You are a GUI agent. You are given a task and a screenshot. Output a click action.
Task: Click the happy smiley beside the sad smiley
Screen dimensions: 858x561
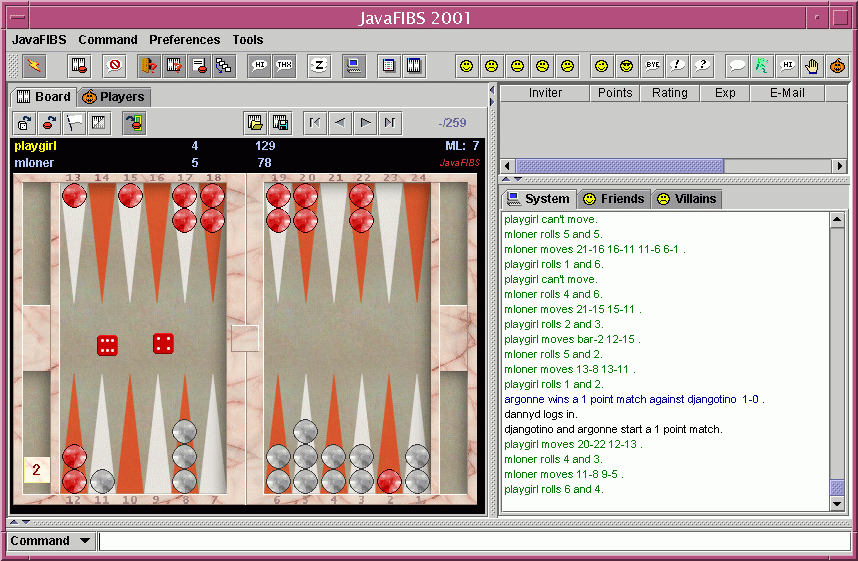(x=466, y=66)
